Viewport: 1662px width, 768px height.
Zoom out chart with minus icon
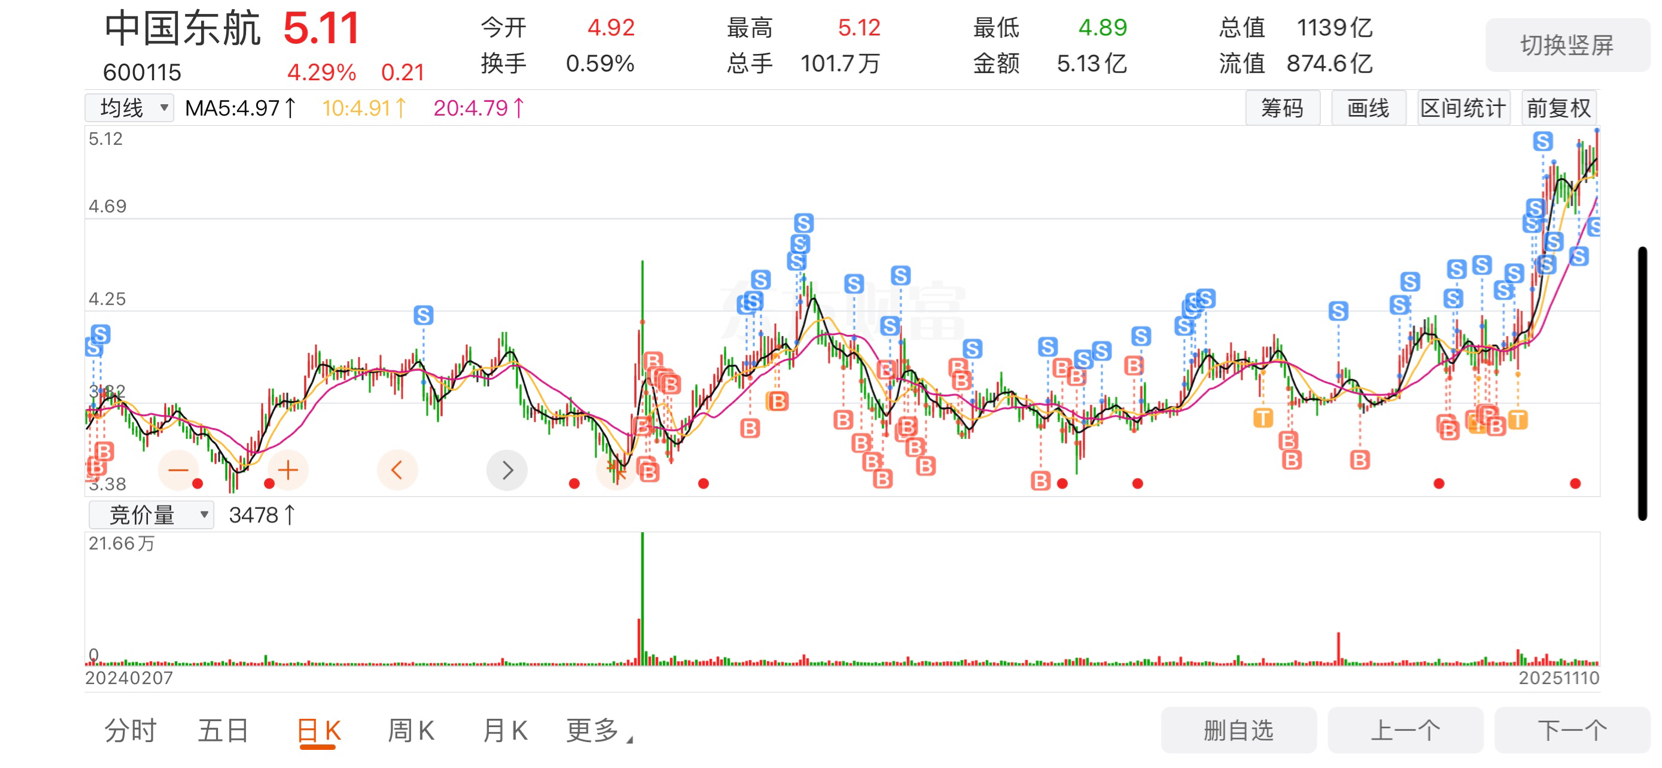(x=178, y=470)
